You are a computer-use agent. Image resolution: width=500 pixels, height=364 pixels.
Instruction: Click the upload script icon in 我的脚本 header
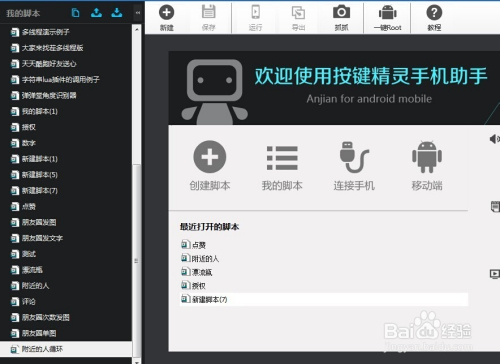[96, 13]
